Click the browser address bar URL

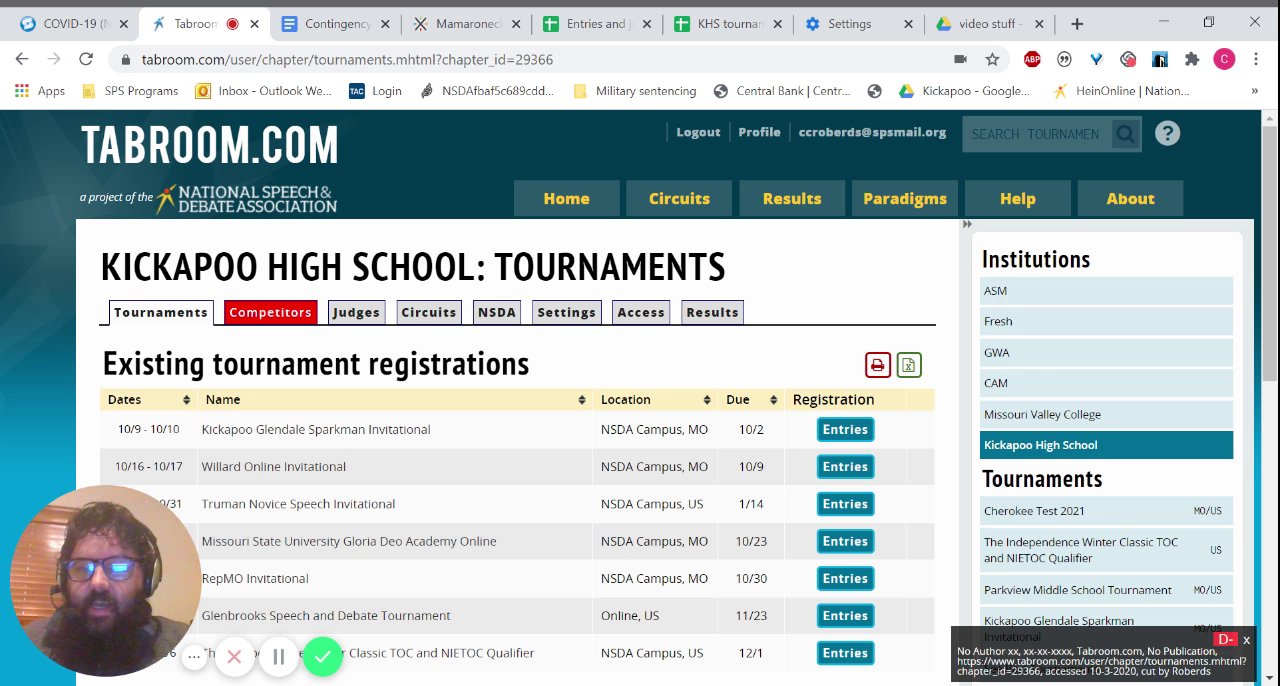pos(347,60)
